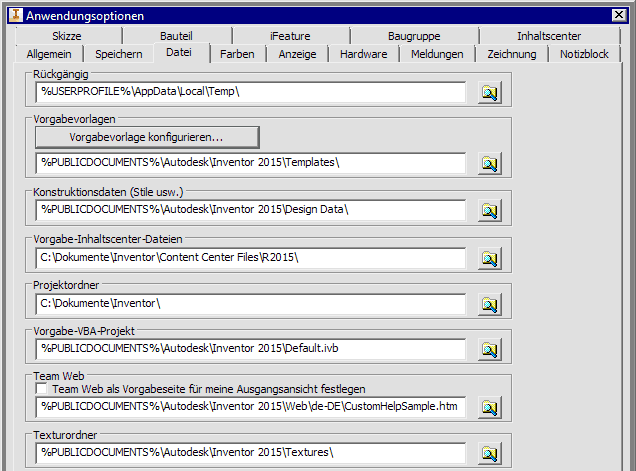Open the Hardware tab

coord(363,54)
